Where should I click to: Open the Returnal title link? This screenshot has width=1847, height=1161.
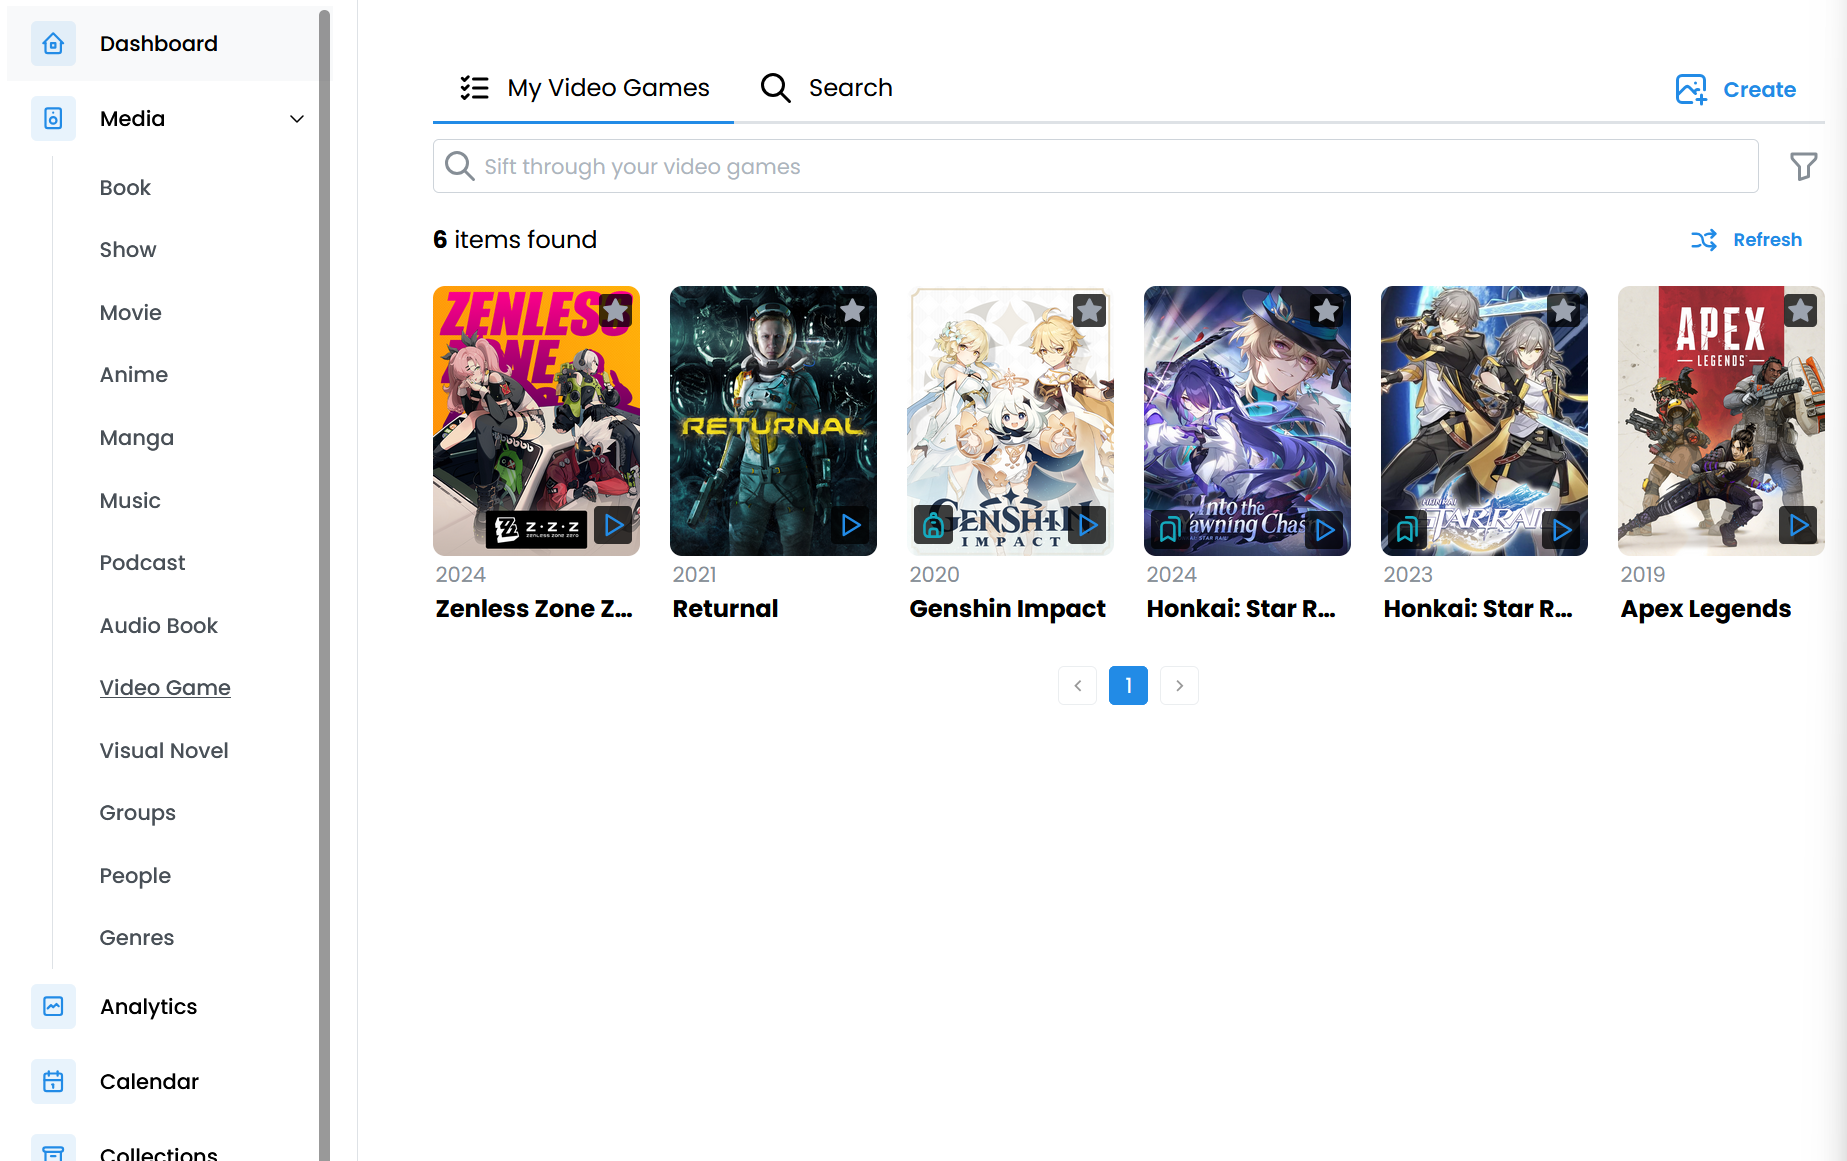725,609
